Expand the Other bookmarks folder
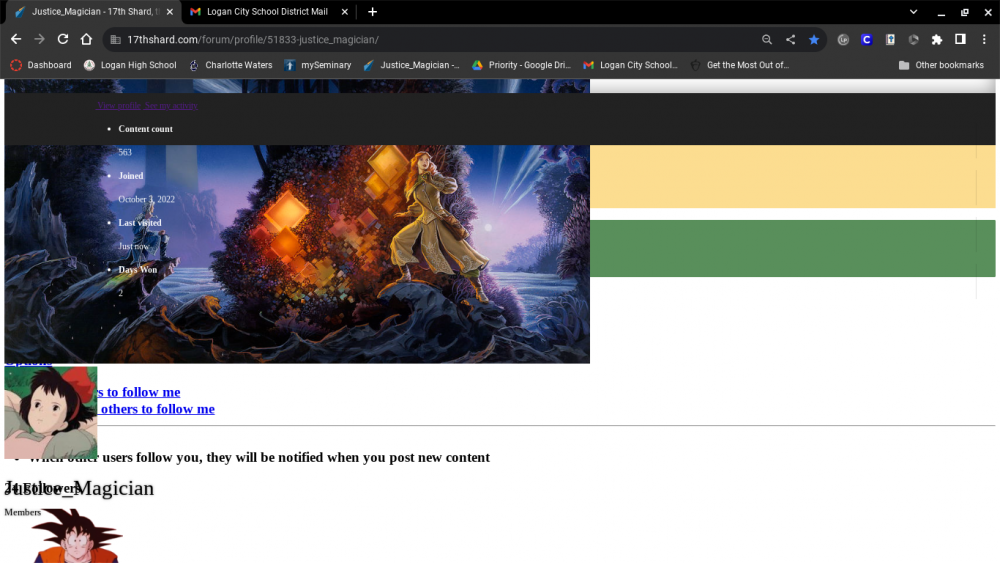 pyautogui.click(x=941, y=65)
